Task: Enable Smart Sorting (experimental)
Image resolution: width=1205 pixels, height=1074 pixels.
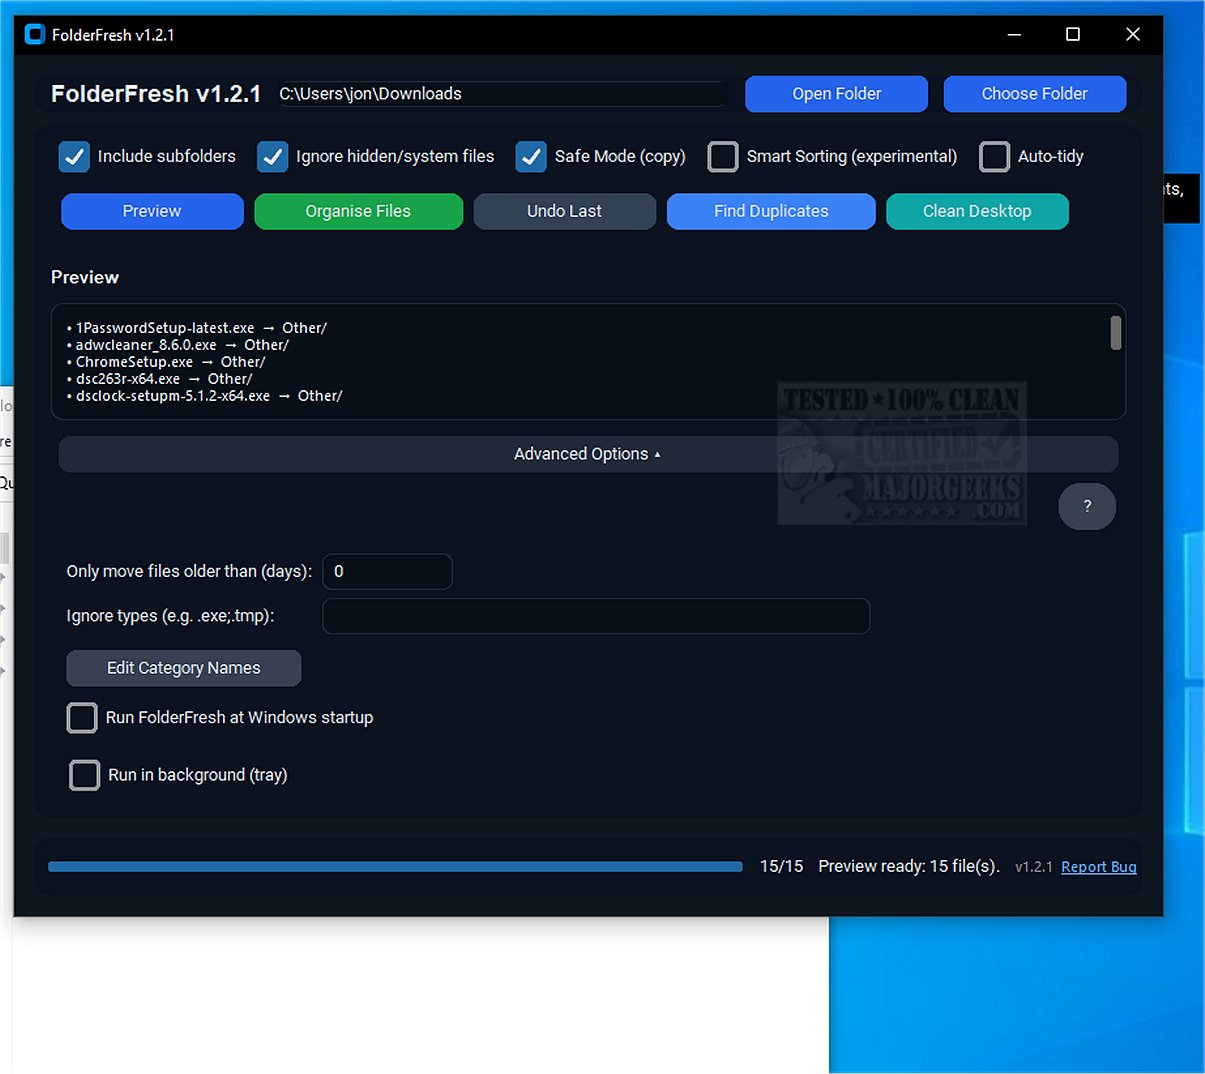Action: click(x=723, y=157)
